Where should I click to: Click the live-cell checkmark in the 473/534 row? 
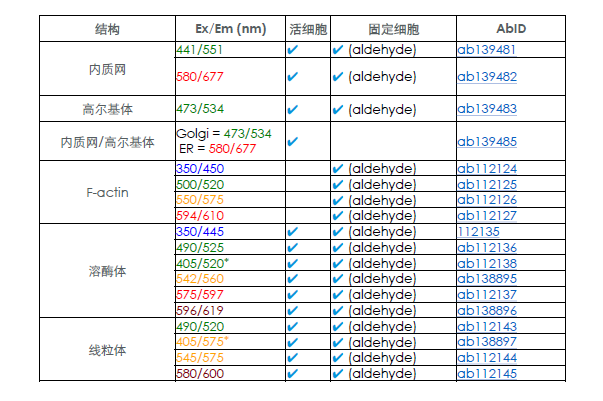[293, 108]
